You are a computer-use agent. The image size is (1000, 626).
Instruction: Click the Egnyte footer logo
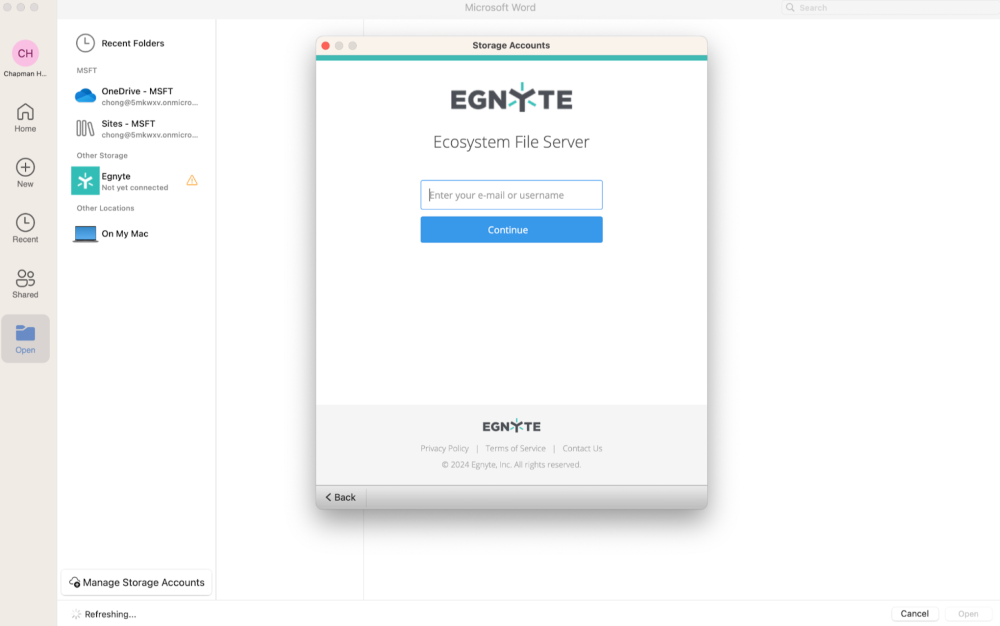511,426
